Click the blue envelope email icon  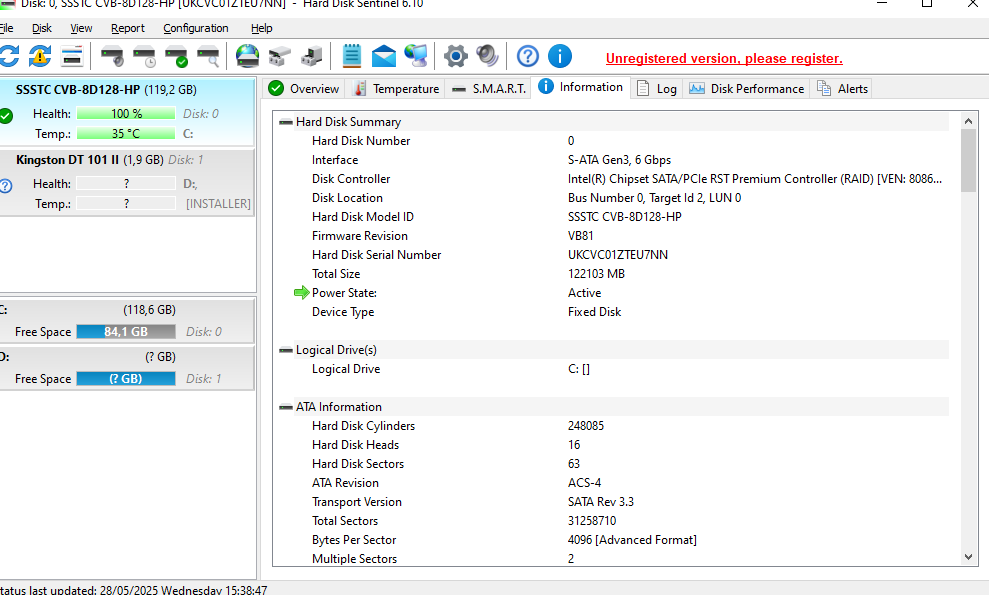384,56
